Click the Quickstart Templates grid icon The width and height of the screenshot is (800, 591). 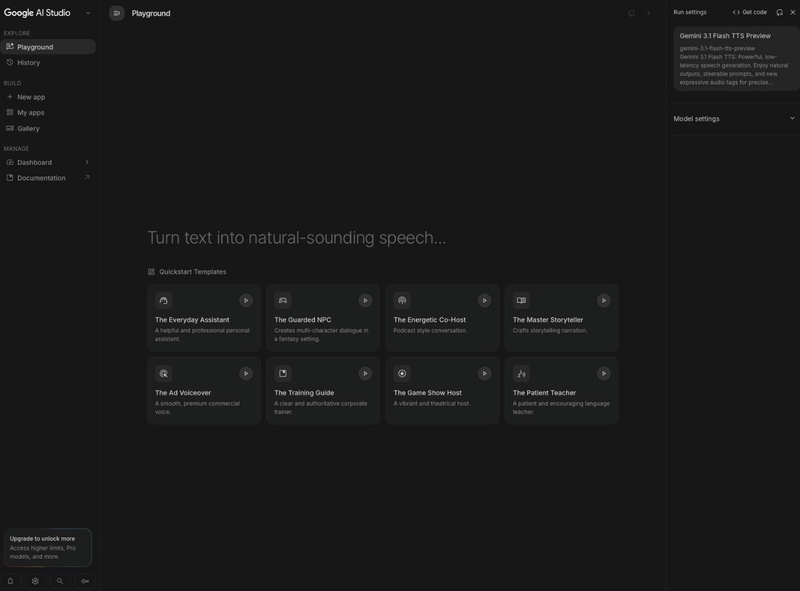151,272
